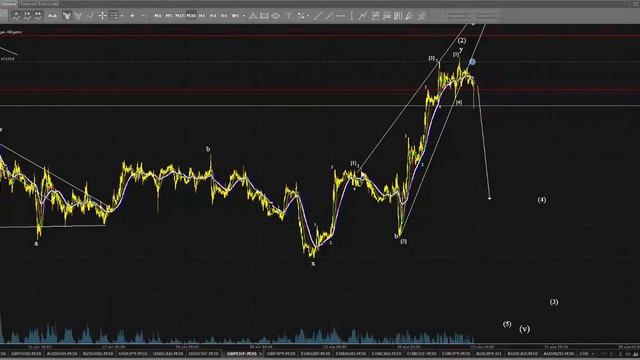Open the USDCHF,M30 chart tab
Screen dimensions: 640x360
[204, 353]
